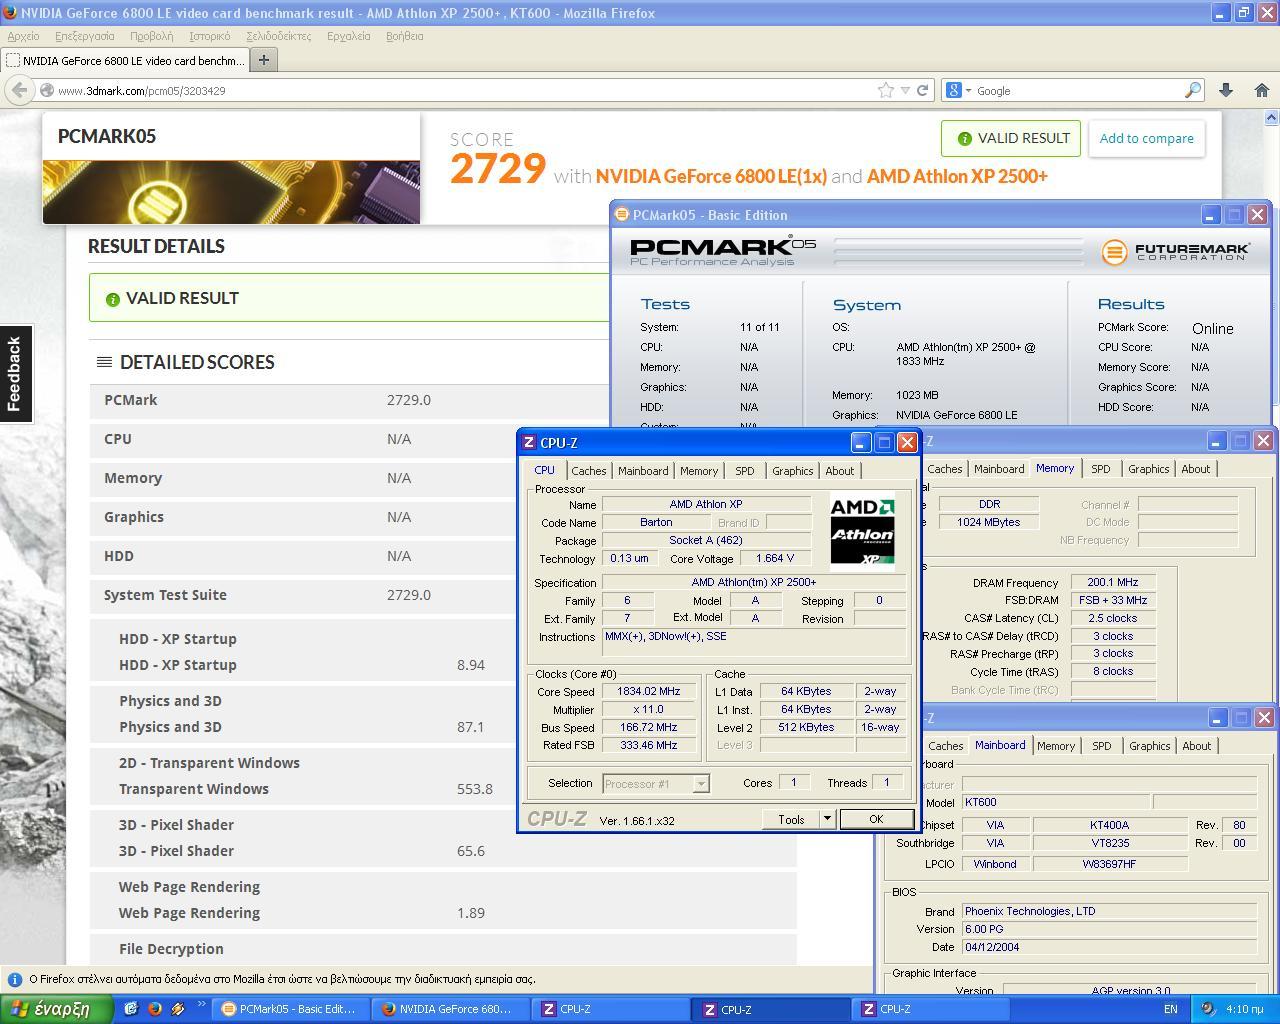The height and width of the screenshot is (1024, 1280).
Task: Click the NVIDIA GeForce 6800 LE(1x) link
Action: [711, 176]
